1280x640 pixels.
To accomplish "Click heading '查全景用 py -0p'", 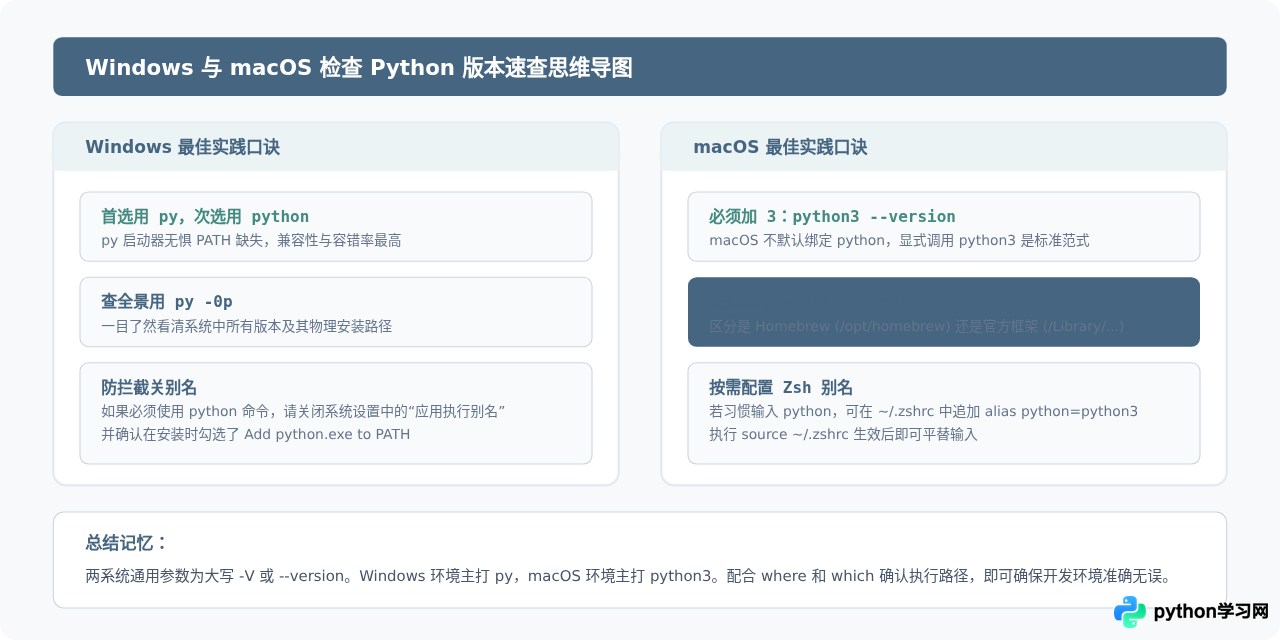I will pos(167,301).
